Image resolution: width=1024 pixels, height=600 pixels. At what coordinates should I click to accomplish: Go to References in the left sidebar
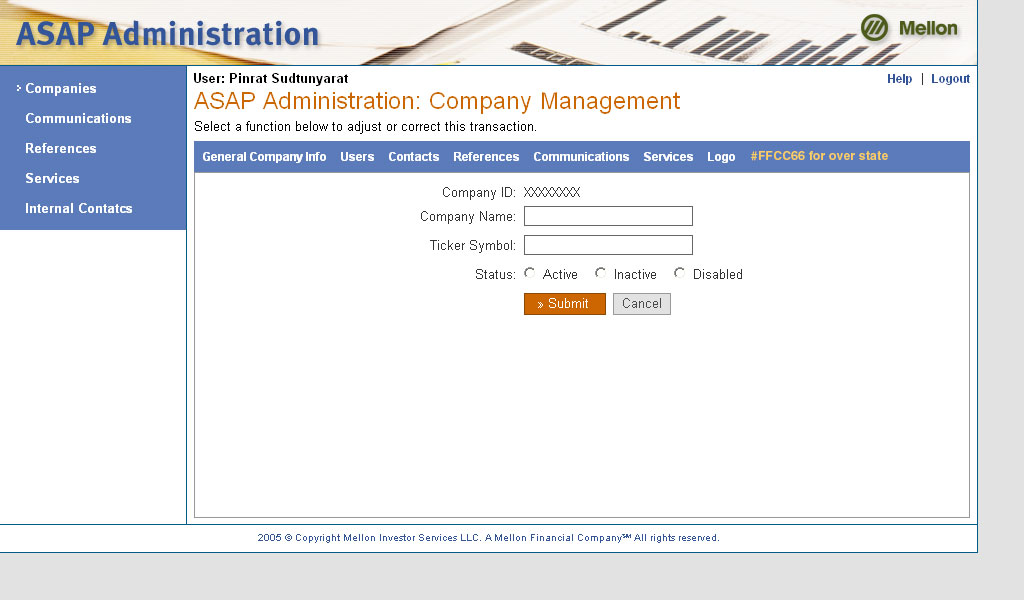pyautogui.click(x=61, y=148)
